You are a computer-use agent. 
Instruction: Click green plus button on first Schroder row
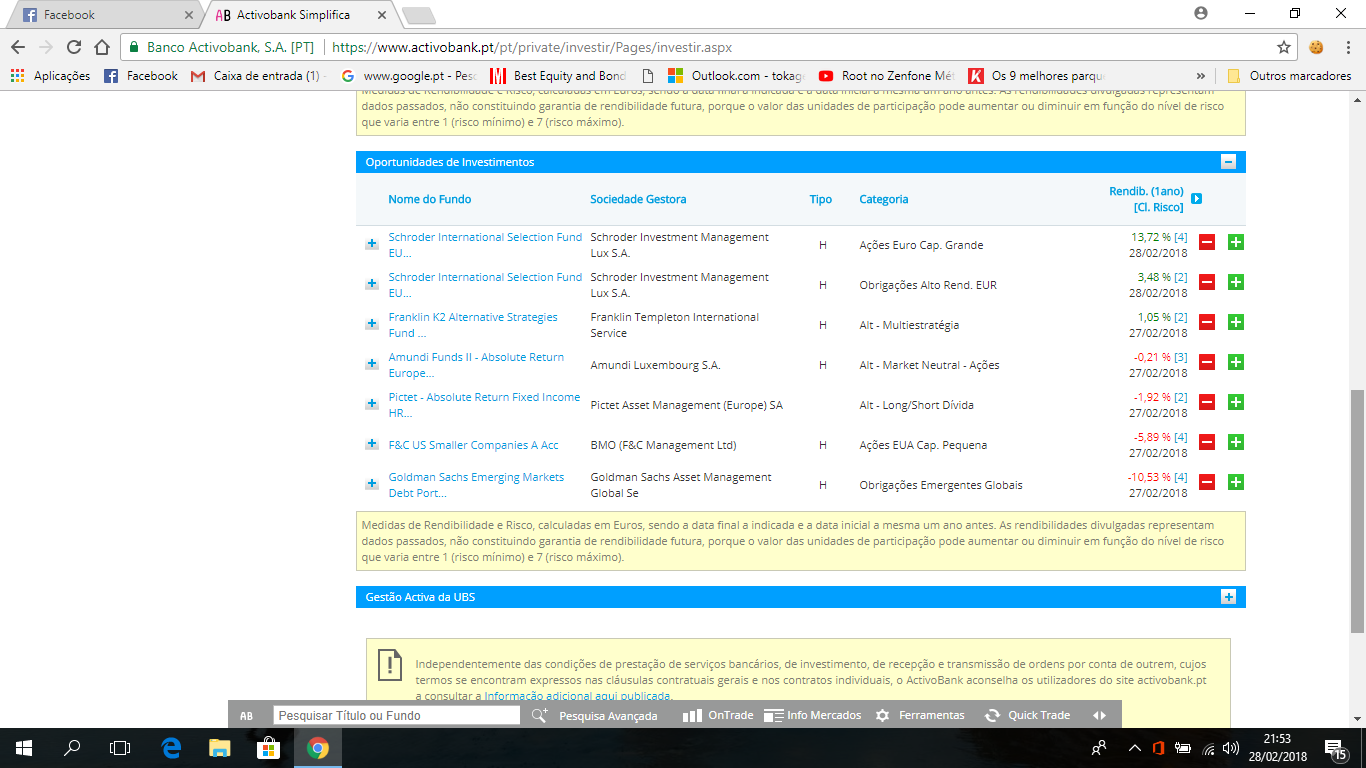1235,242
